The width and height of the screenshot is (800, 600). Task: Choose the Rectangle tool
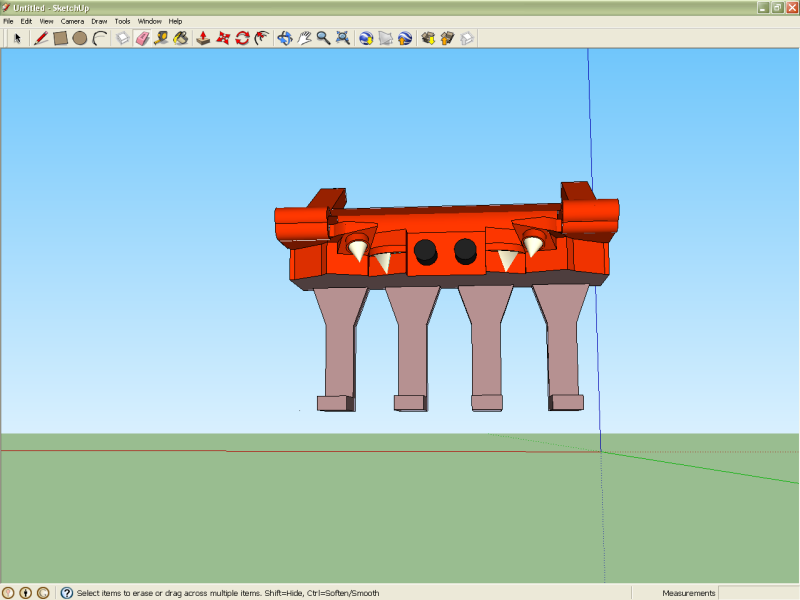(60, 38)
